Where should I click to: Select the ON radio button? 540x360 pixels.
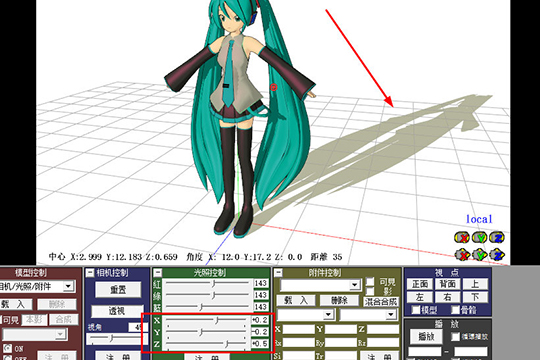click(8, 348)
